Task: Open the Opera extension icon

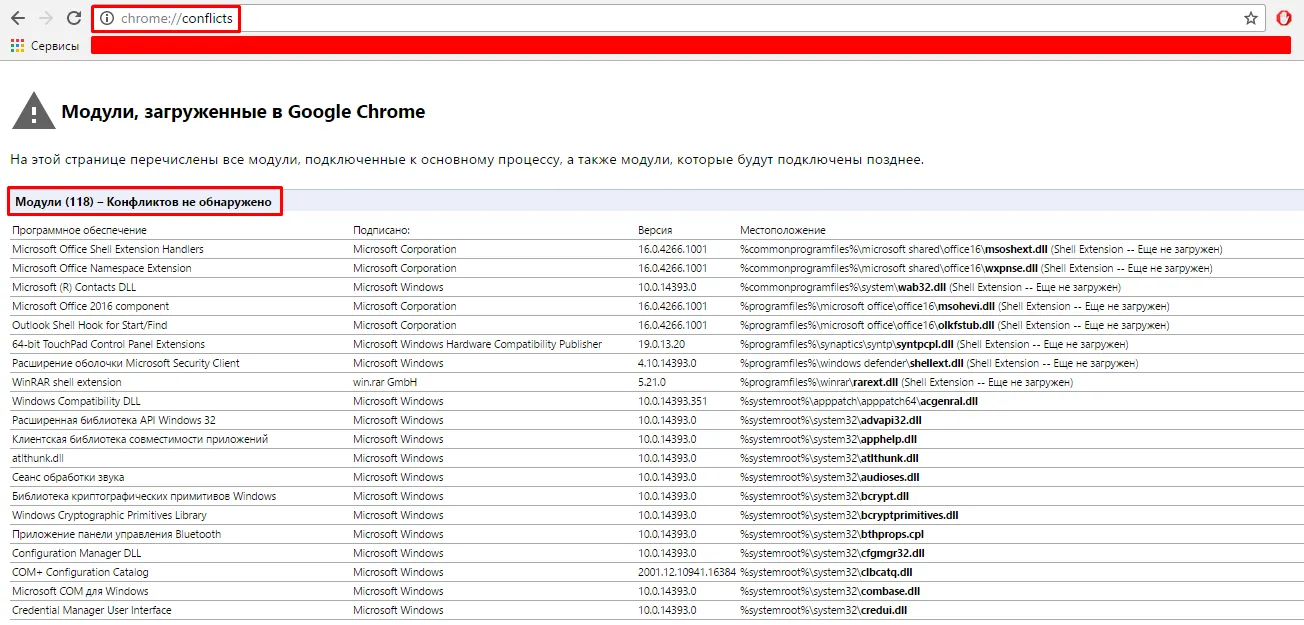Action: pos(1284,18)
